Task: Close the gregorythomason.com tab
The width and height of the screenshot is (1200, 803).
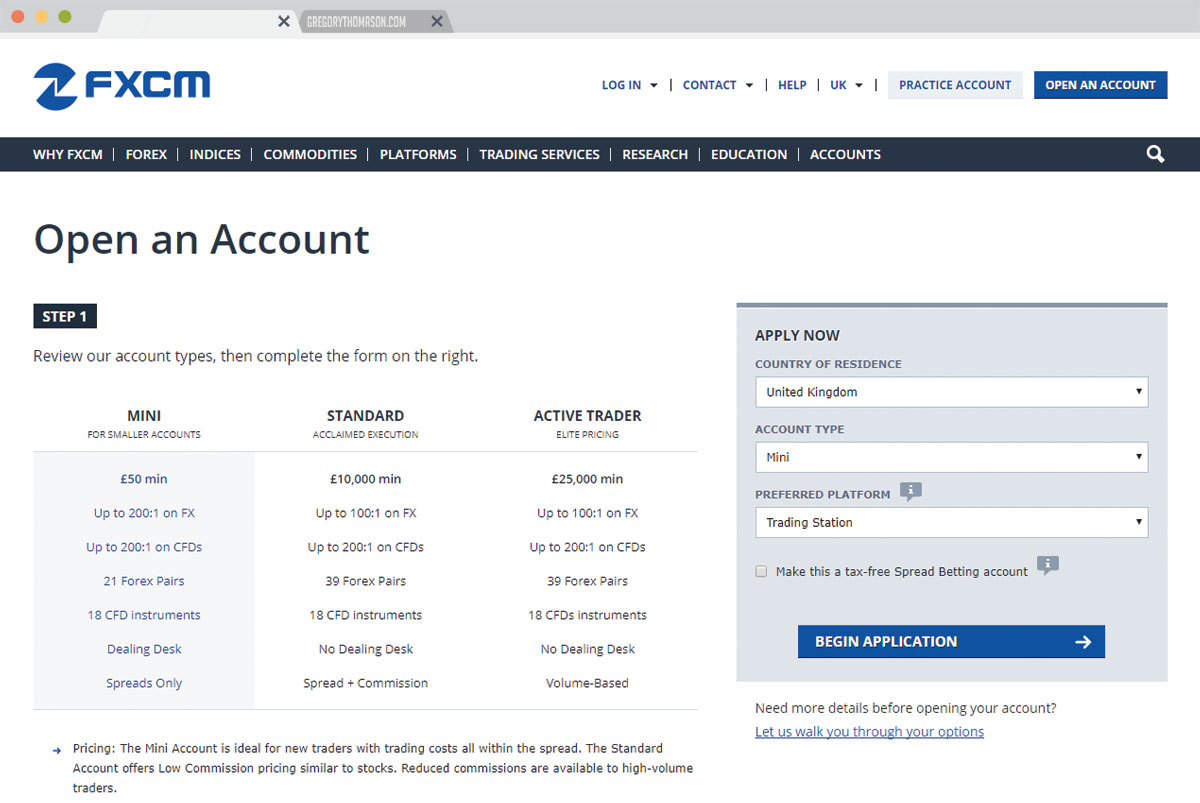Action: click(437, 21)
